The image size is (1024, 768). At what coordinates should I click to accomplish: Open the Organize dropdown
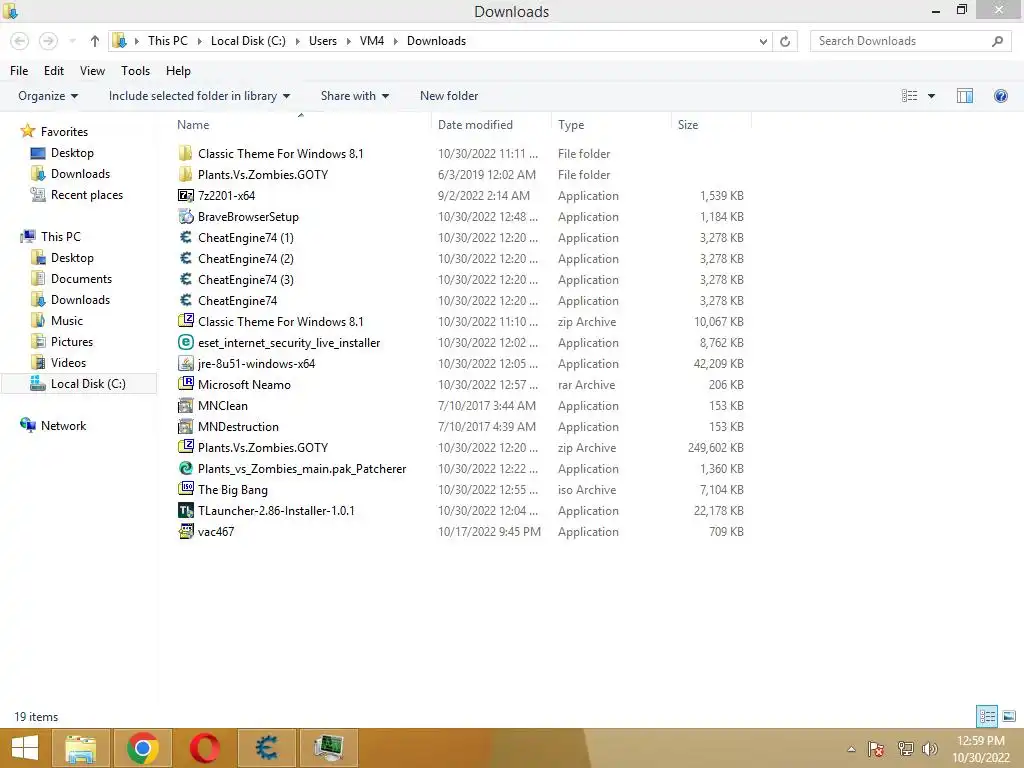[x=48, y=96]
